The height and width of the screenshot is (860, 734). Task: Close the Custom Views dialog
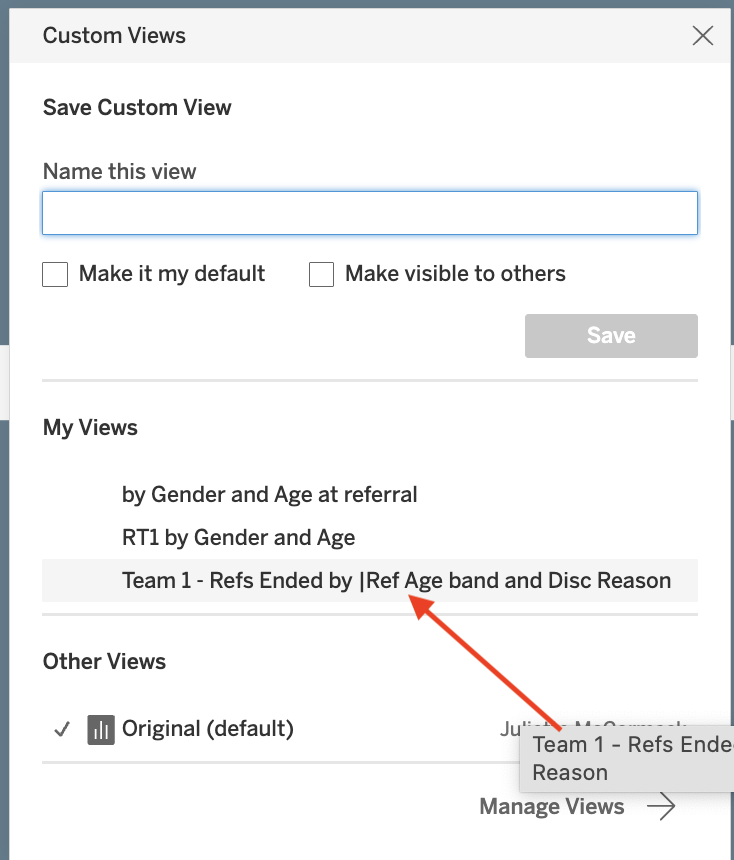pos(703,36)
